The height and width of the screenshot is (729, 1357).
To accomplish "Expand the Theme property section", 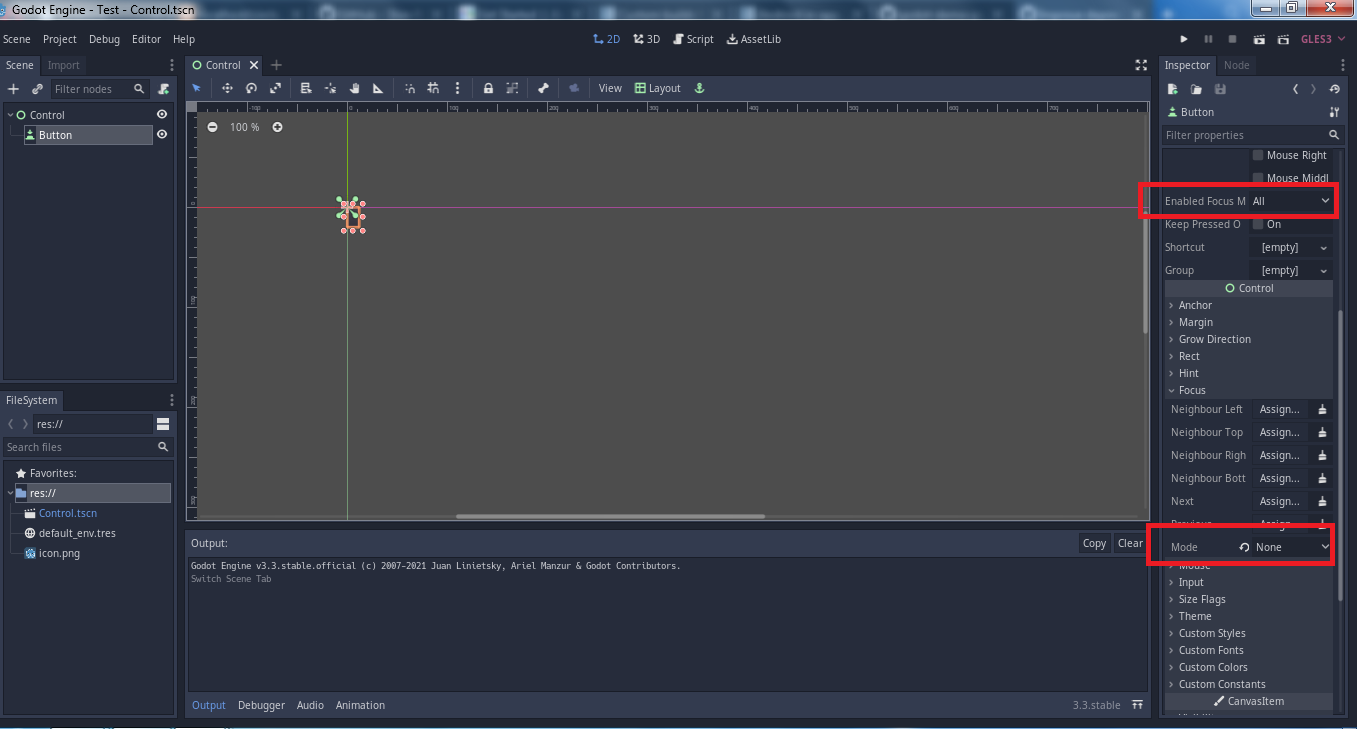I will coord(1194,616).
